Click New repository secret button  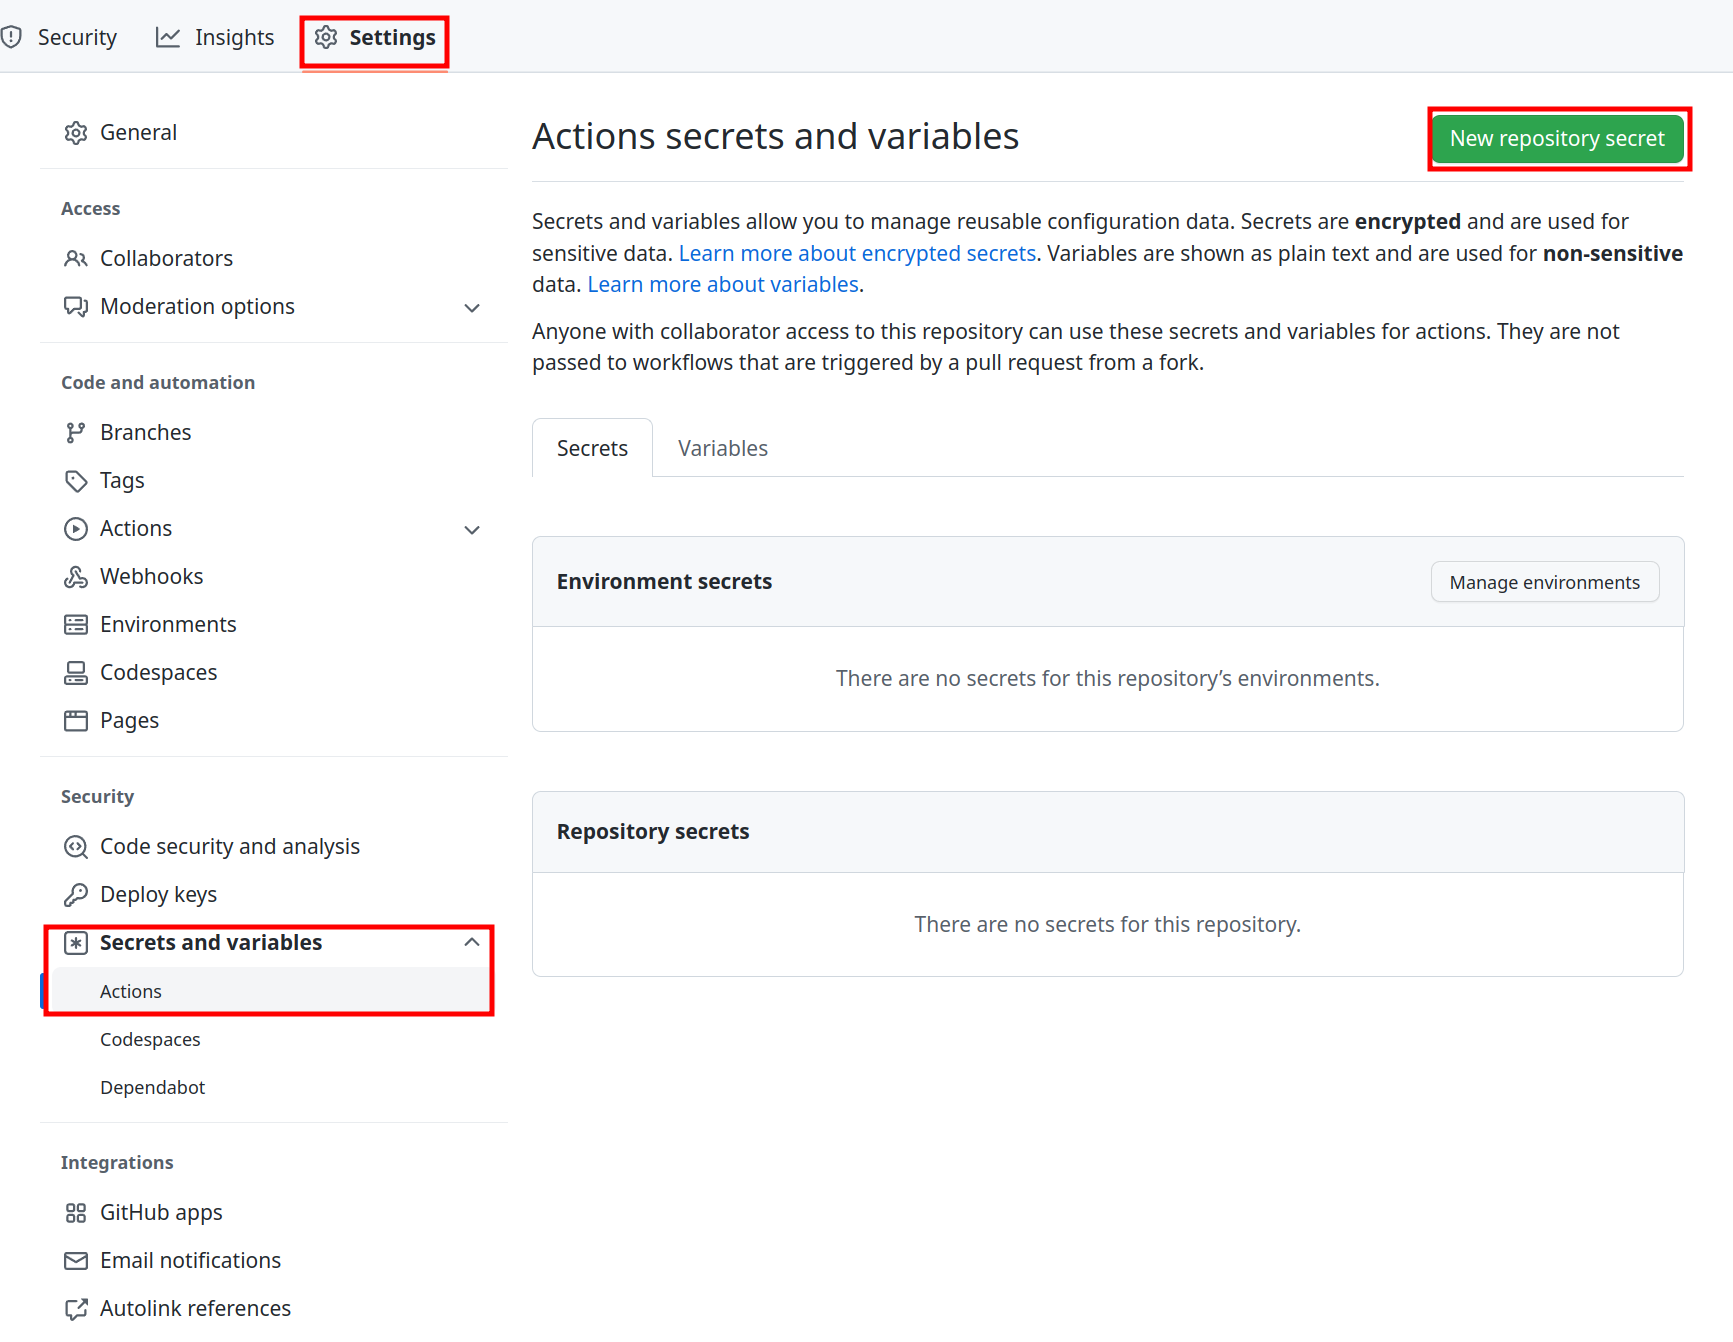tap(1558, 138)
